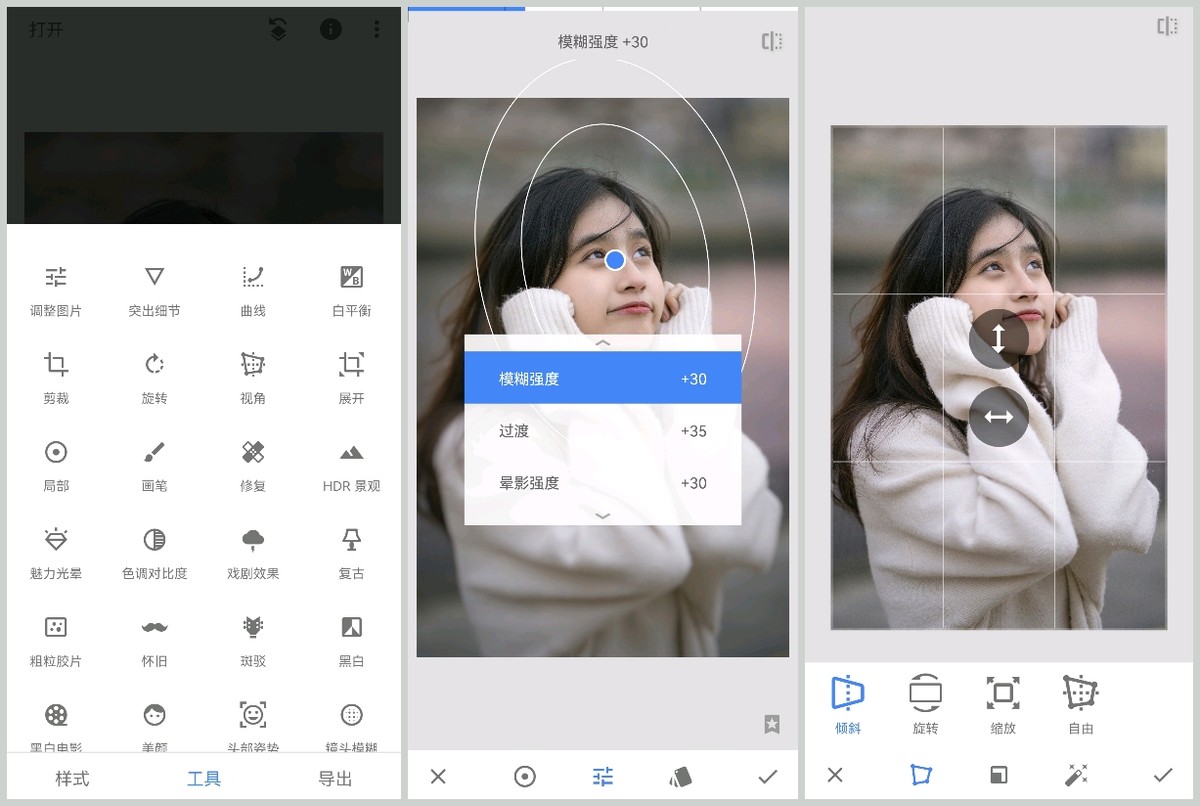Collapse the adjustment list with the down chevron
The image size is (1200, 806).
[x=602, y=516]
